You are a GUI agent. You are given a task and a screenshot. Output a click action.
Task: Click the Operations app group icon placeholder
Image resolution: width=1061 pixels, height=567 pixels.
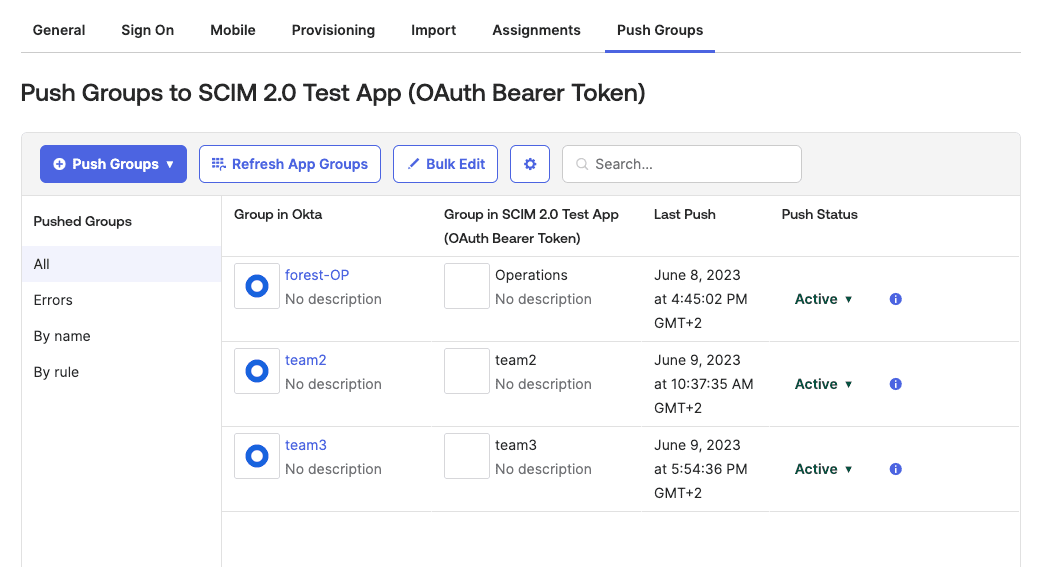[466, 287]
